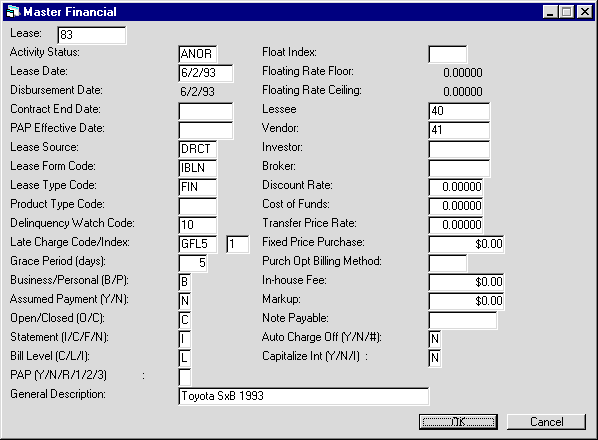Screen dimensions: 598x440
Task: Click the Business/Personal field
Action: (x=185, y=282)
